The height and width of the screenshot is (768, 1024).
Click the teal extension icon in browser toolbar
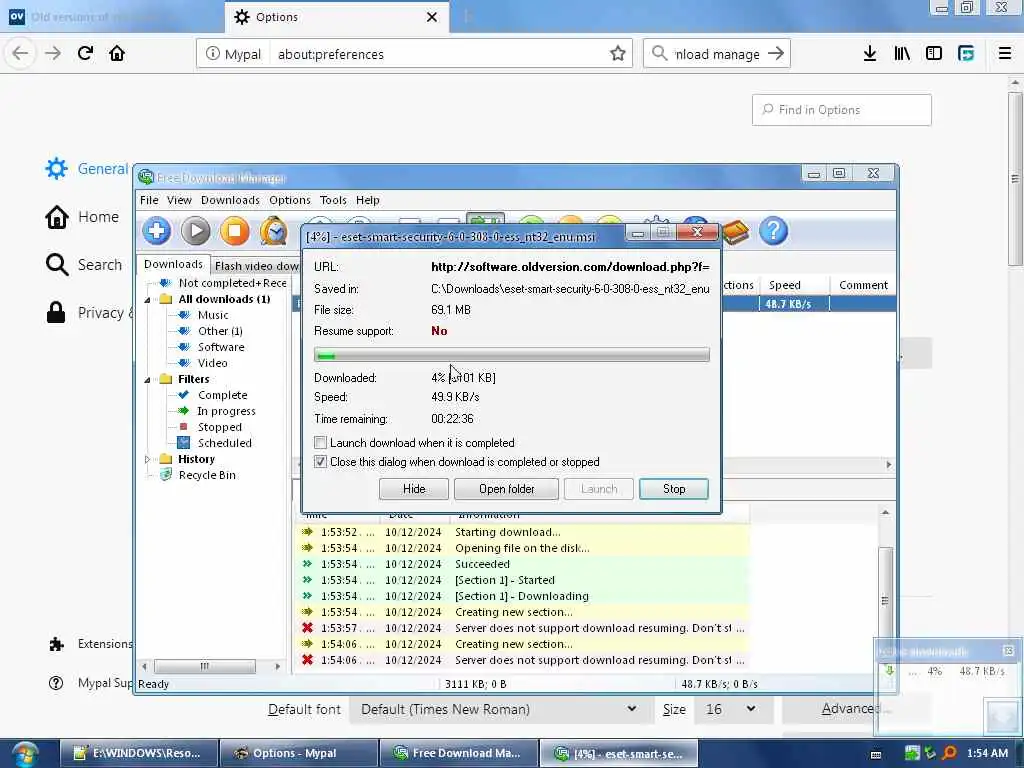966,54
